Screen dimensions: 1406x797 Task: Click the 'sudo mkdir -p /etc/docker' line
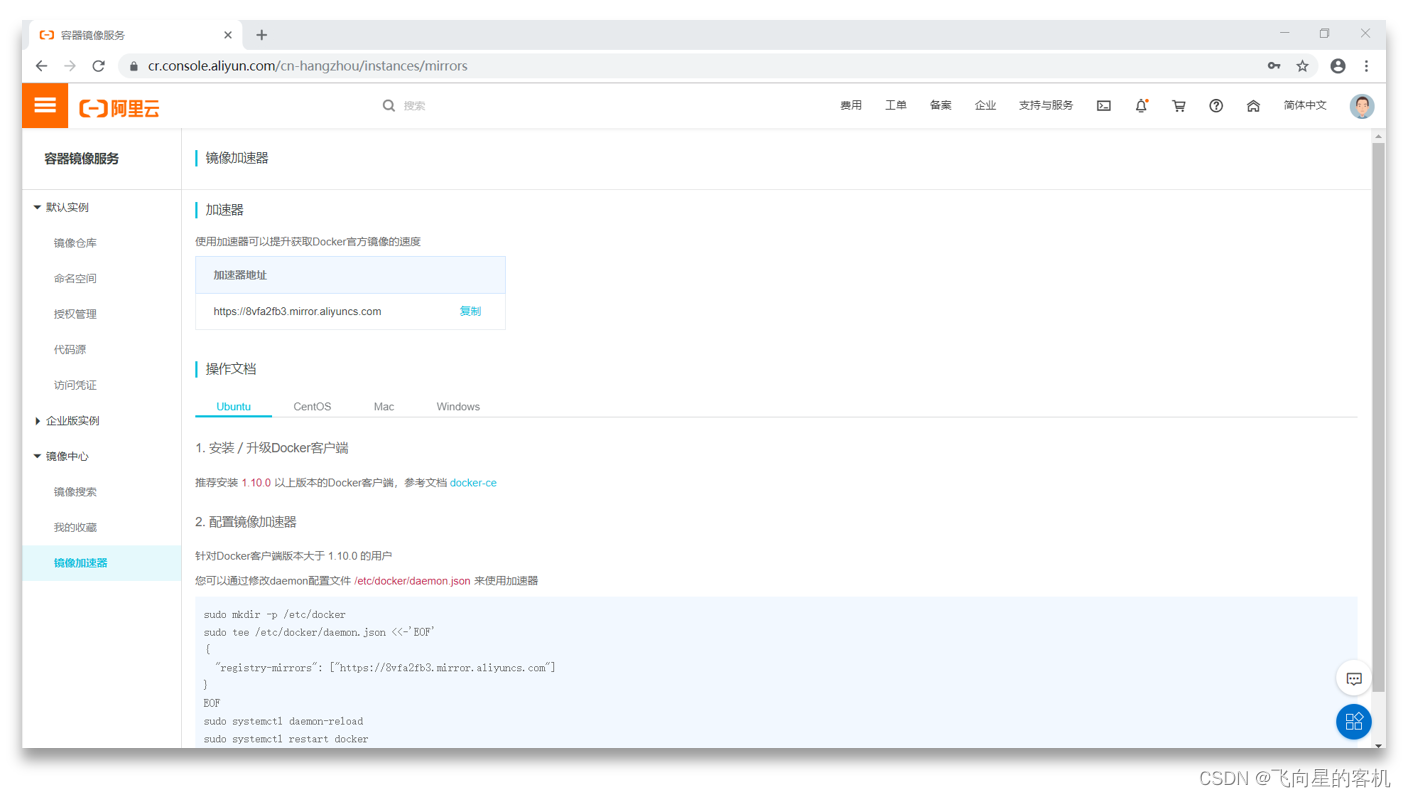[x=274, y=615]
